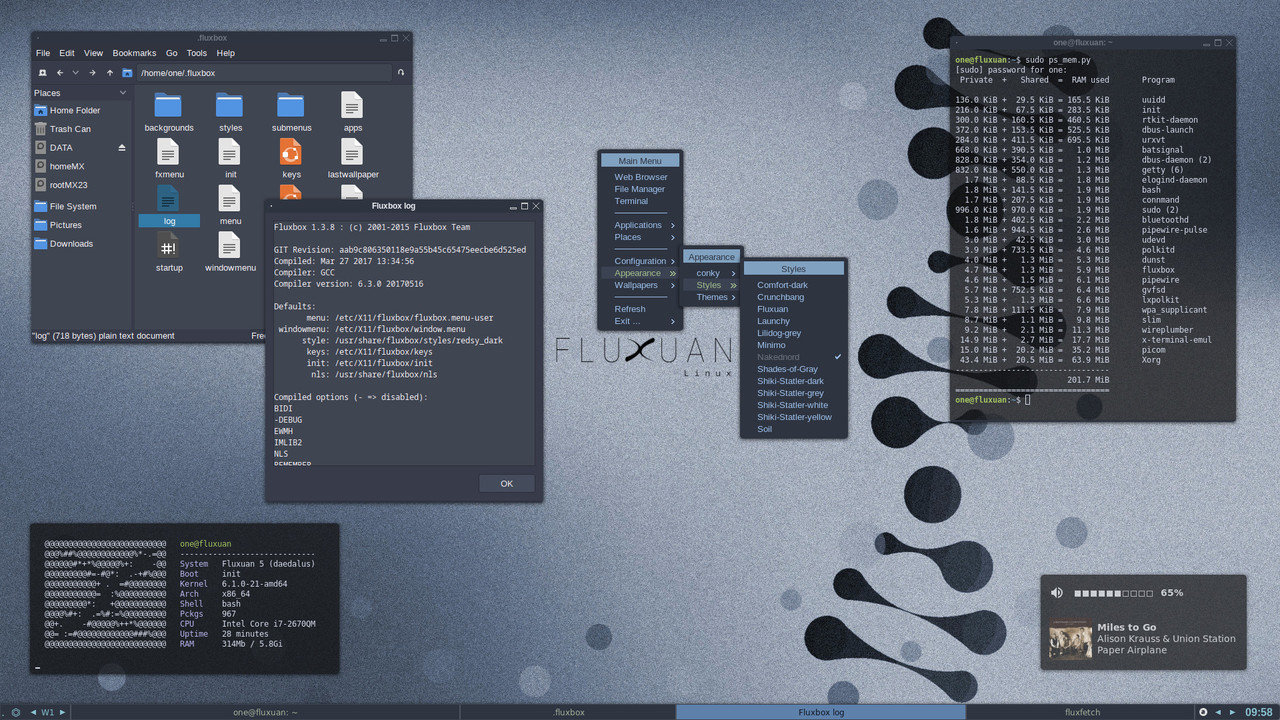Choose Refresh in Main Menu
Viewport: 1280px width, 720px height.
pyautogui.click(x=638, y=309)
